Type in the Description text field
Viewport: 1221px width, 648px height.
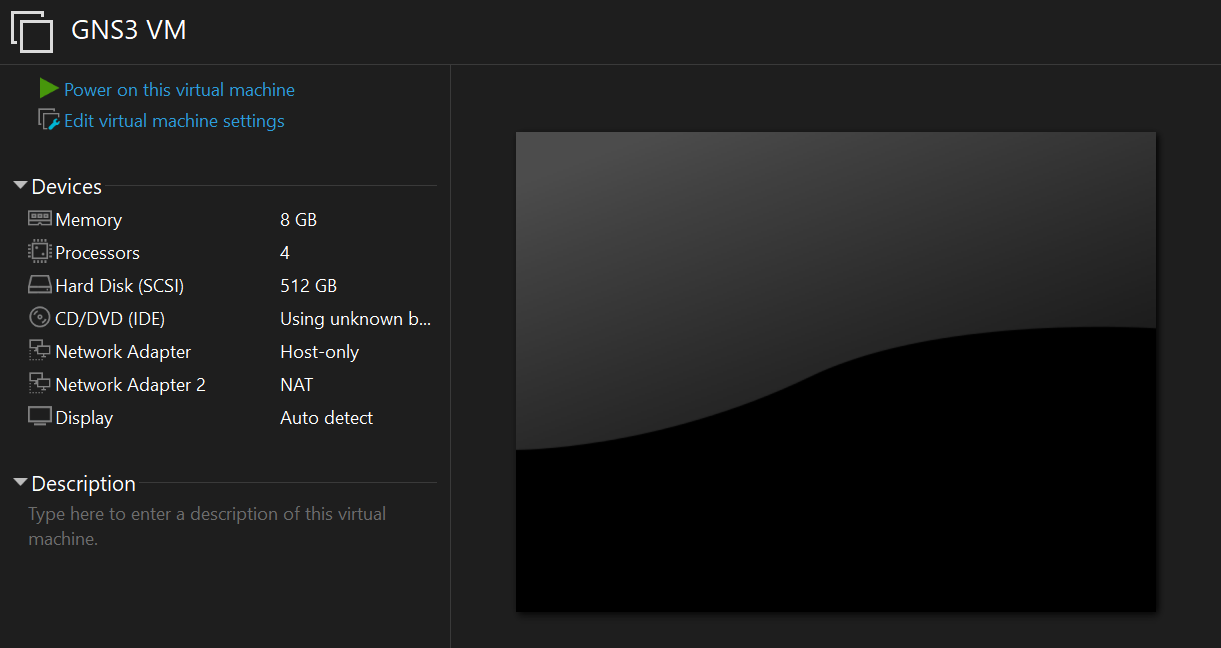207,526
